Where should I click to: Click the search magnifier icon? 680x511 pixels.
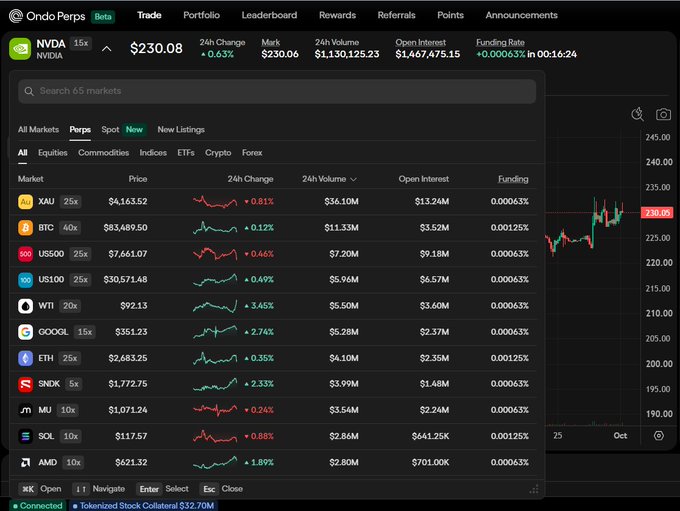[29, 91]
